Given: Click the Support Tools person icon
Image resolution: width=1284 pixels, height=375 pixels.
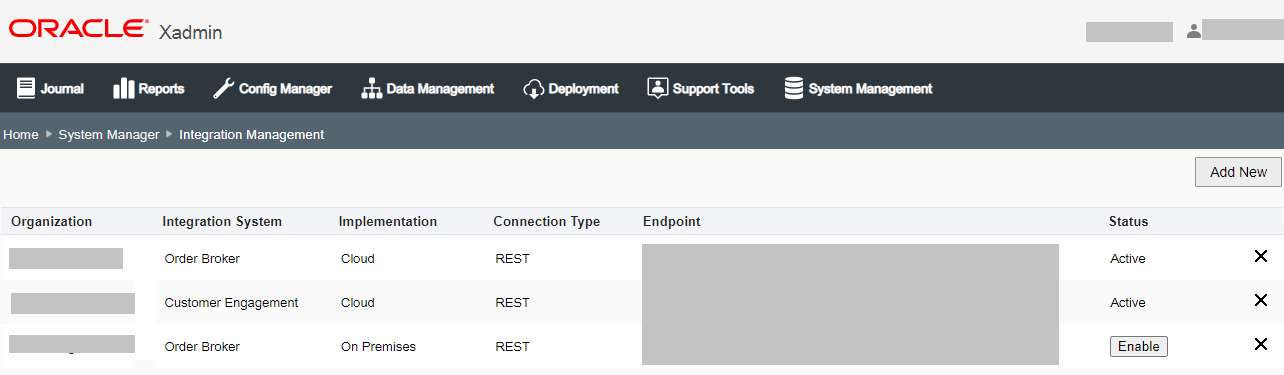Looking at the screenshot, I should (657, 88).
